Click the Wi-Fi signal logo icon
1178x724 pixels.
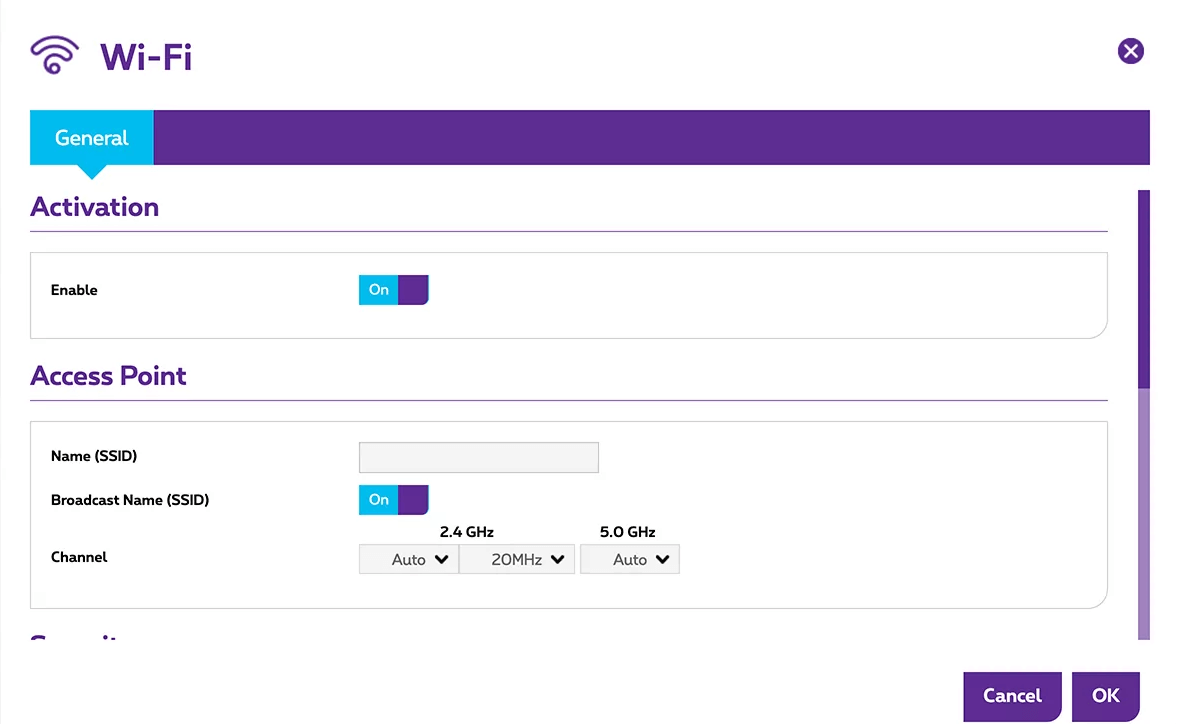(54, 55)
